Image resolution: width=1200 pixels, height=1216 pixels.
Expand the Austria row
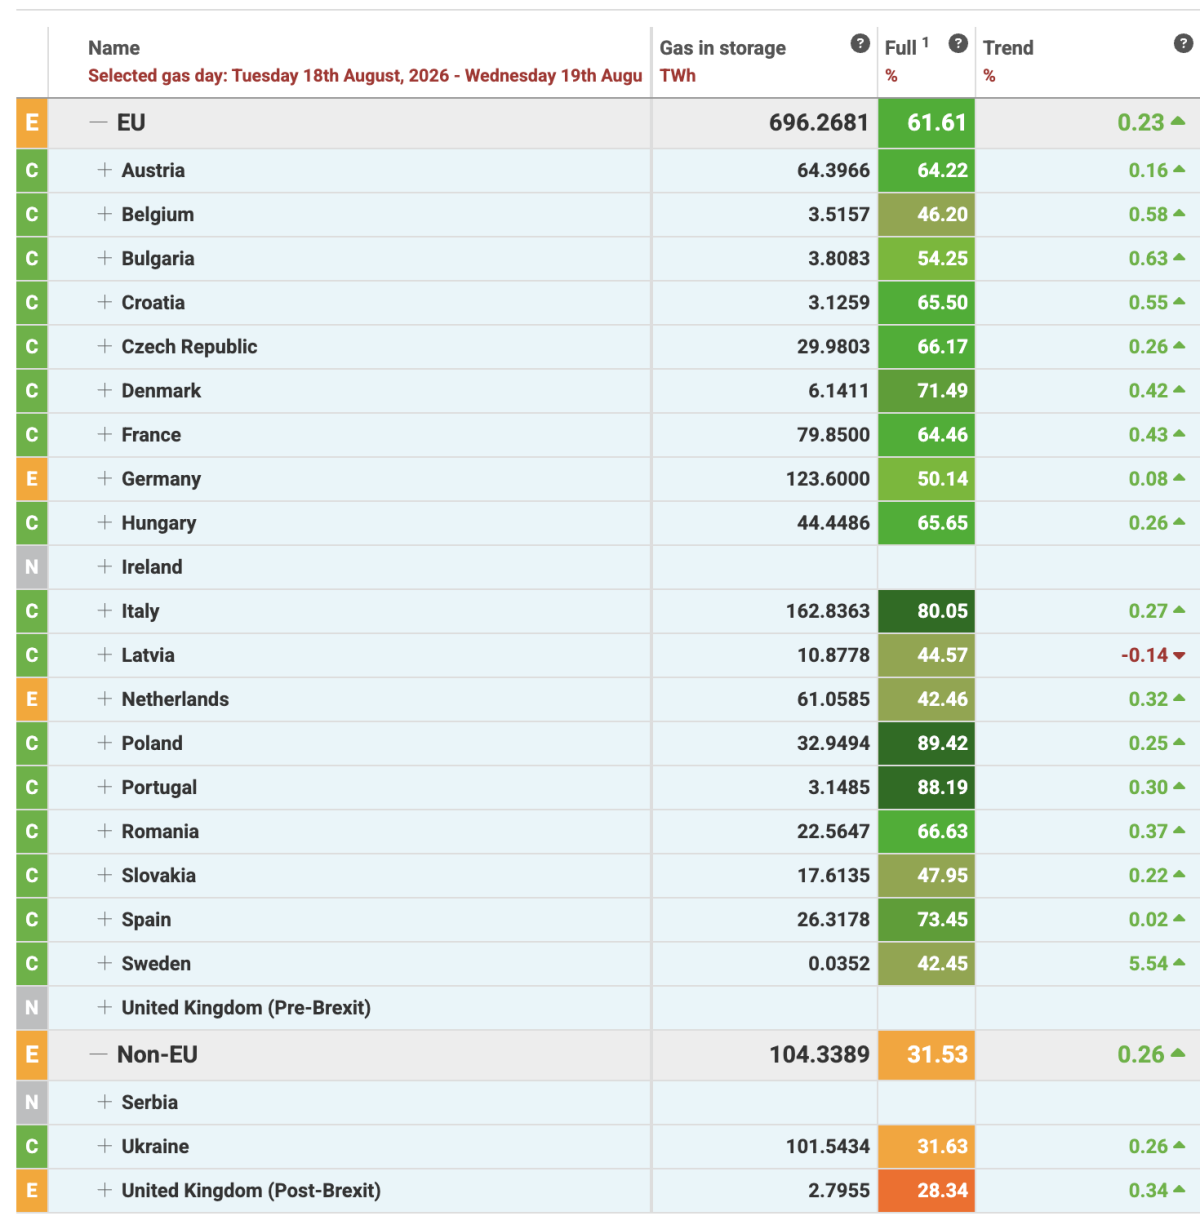point(105,170)
